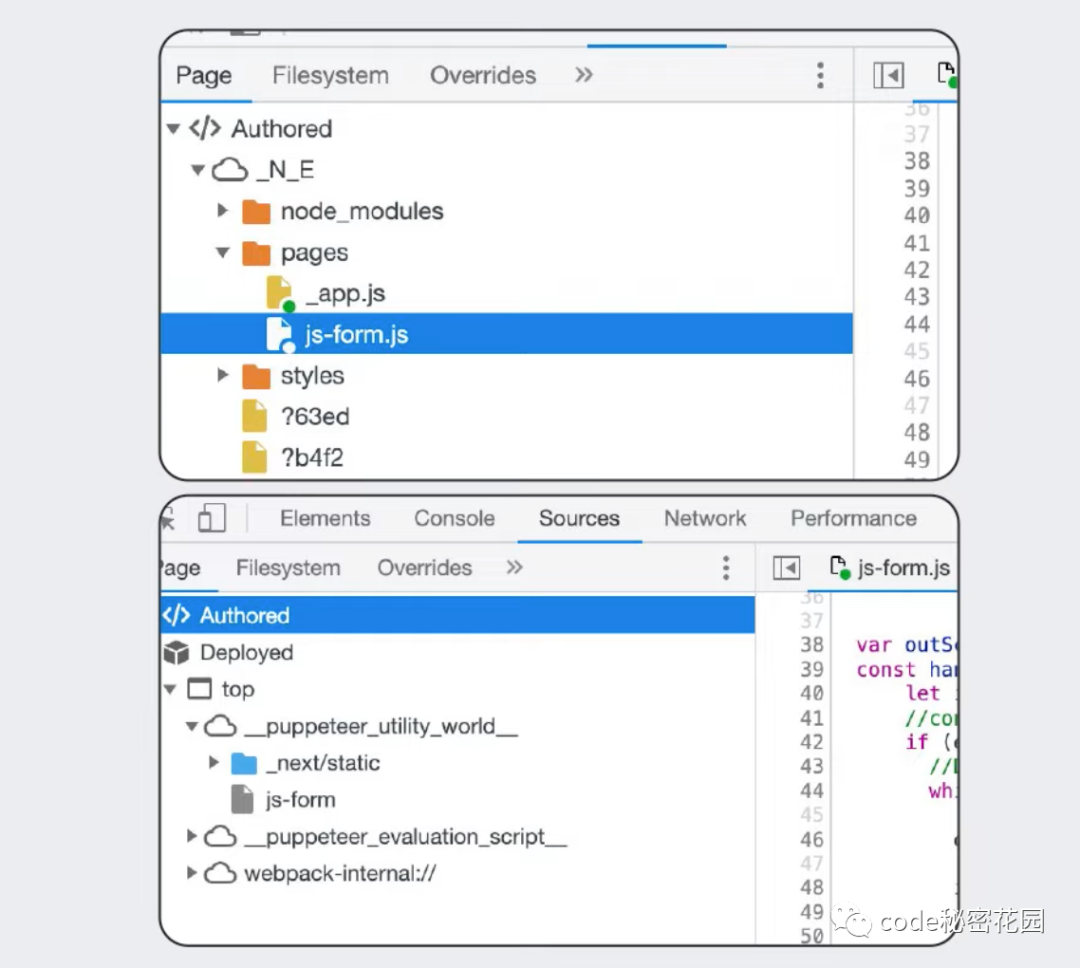Collapse the top frame node

170,688
